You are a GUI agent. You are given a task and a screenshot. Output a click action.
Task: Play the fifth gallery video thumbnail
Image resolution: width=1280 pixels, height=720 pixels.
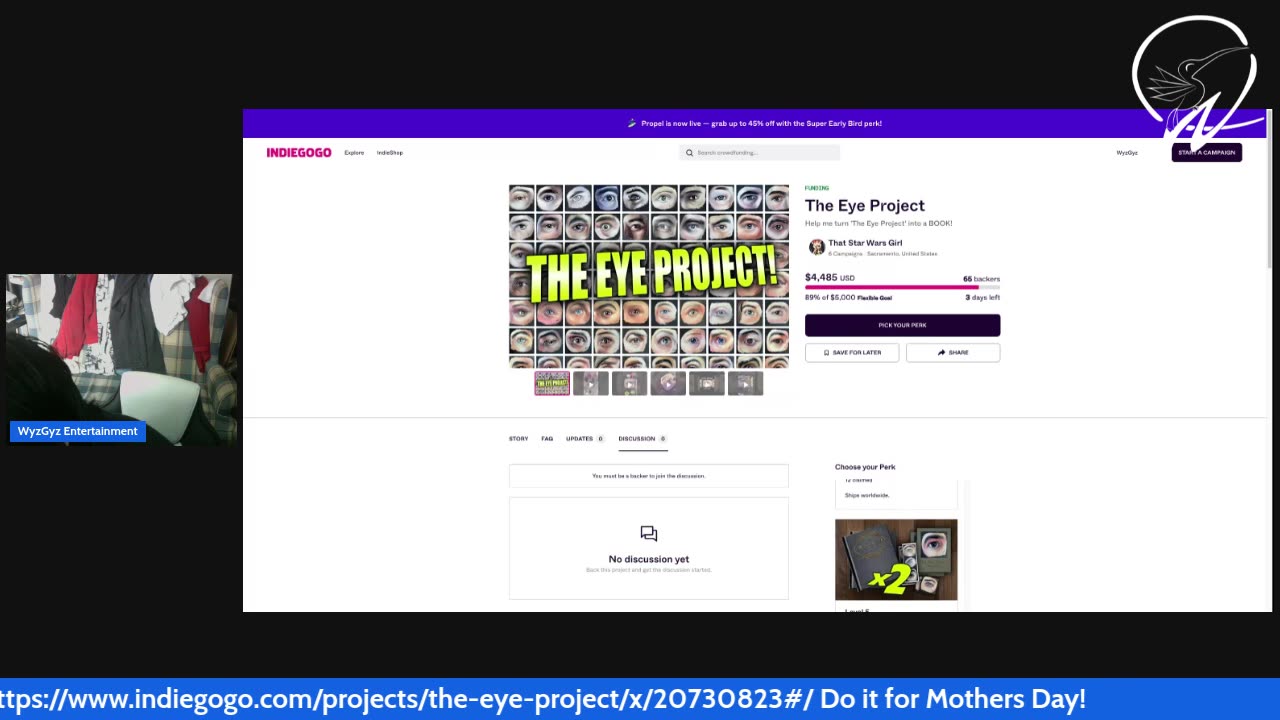(x=706, y=383)
